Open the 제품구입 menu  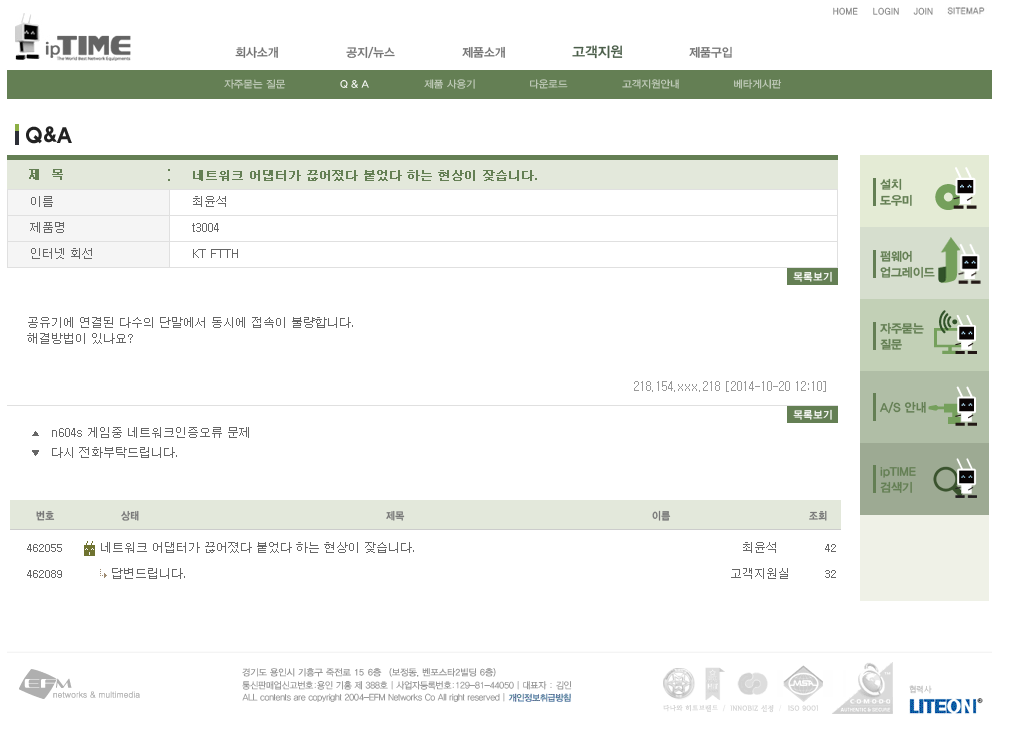point(711,52)
